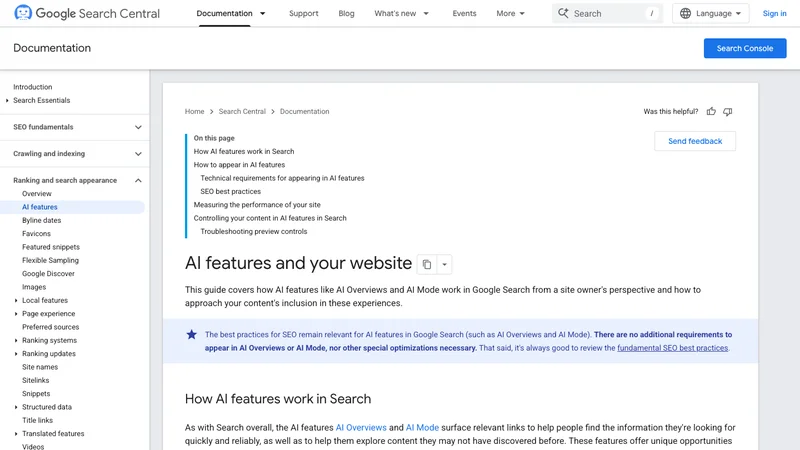Screen dimensions: 800x450
Task: Give thumbs down feedback
Action: [x=728, y=111]
